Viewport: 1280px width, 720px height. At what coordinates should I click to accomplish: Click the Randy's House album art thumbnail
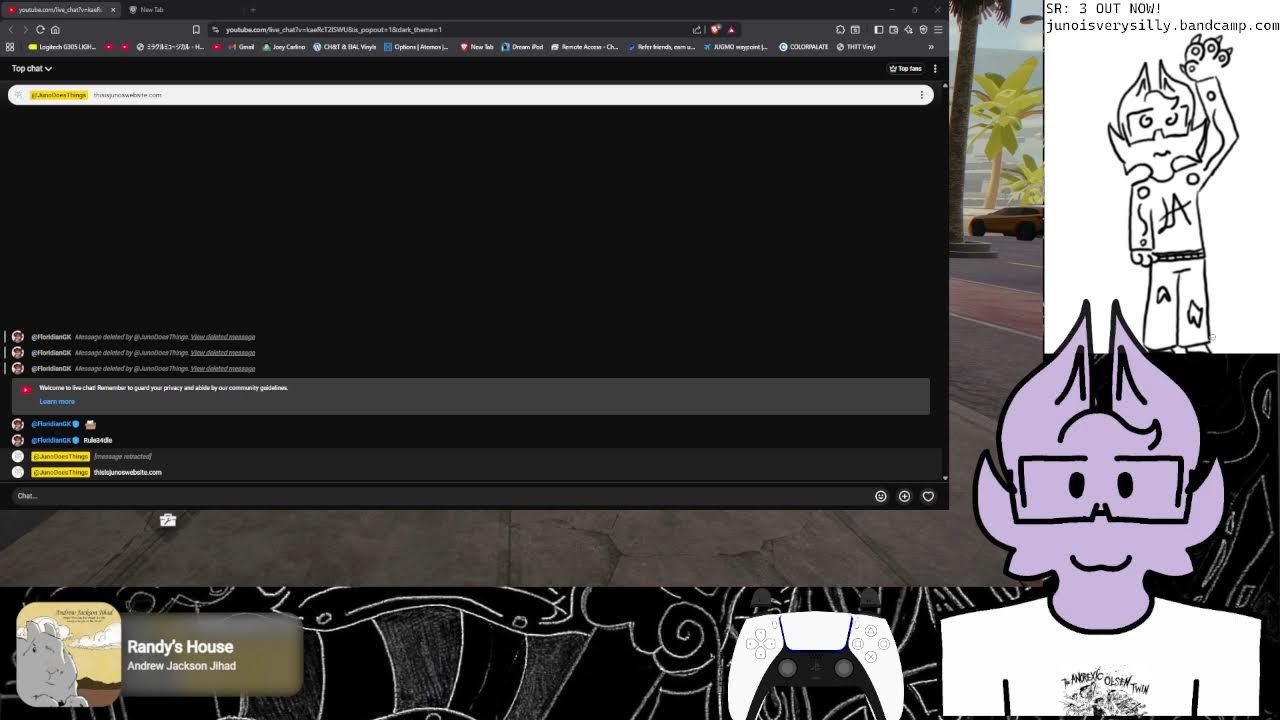click(68, 655)
